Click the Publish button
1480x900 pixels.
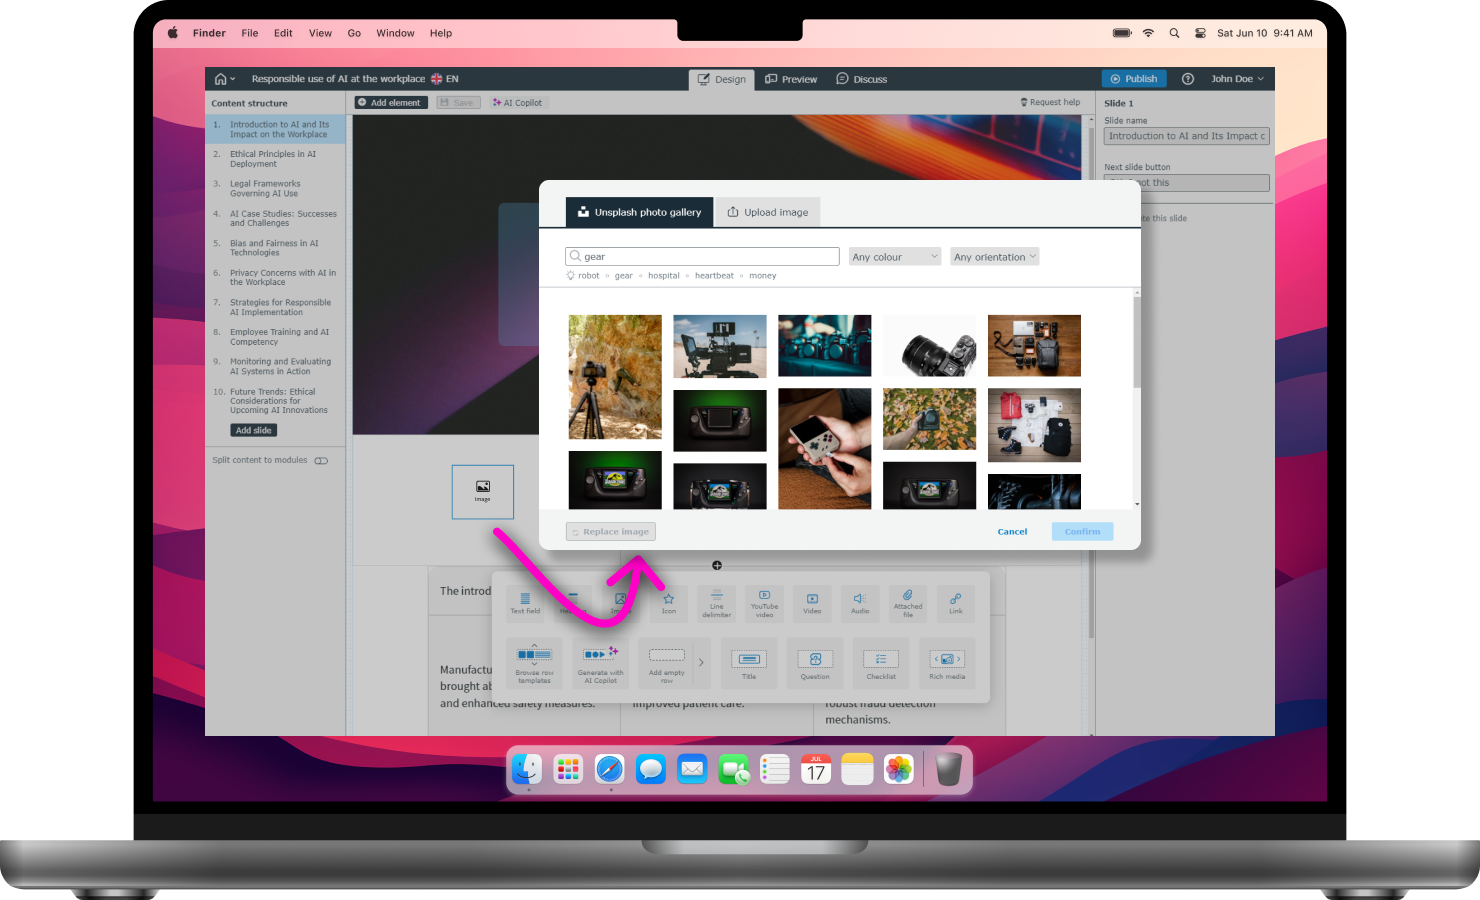[x=1134, y=79]
